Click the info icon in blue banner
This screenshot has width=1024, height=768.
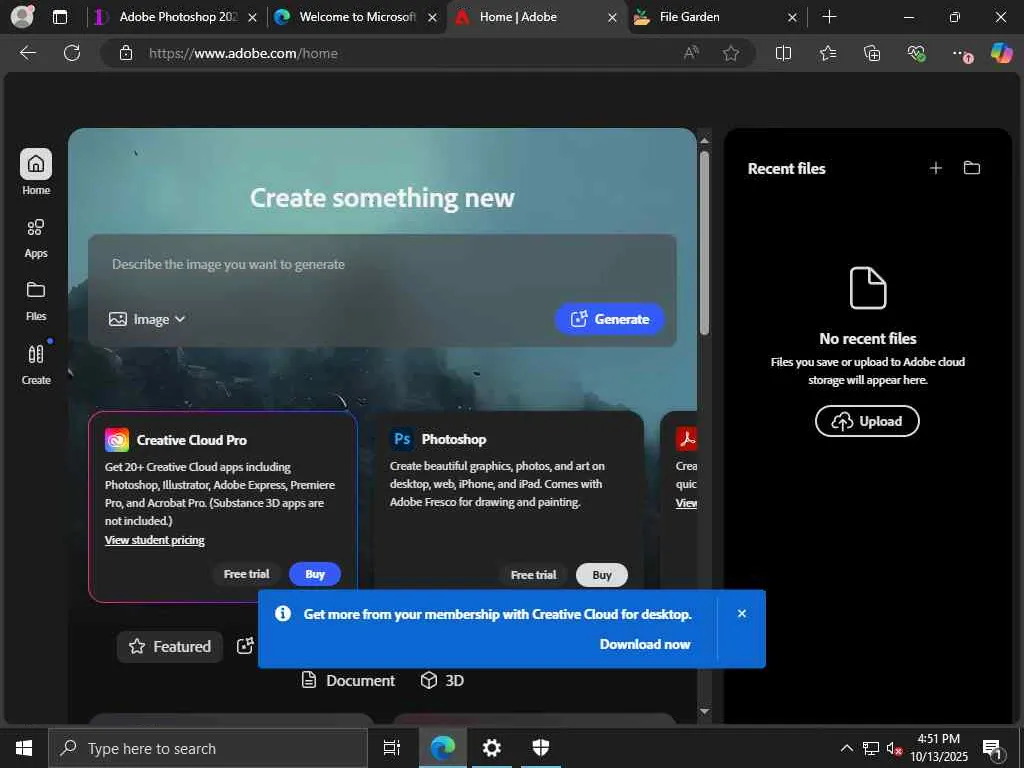283,614
